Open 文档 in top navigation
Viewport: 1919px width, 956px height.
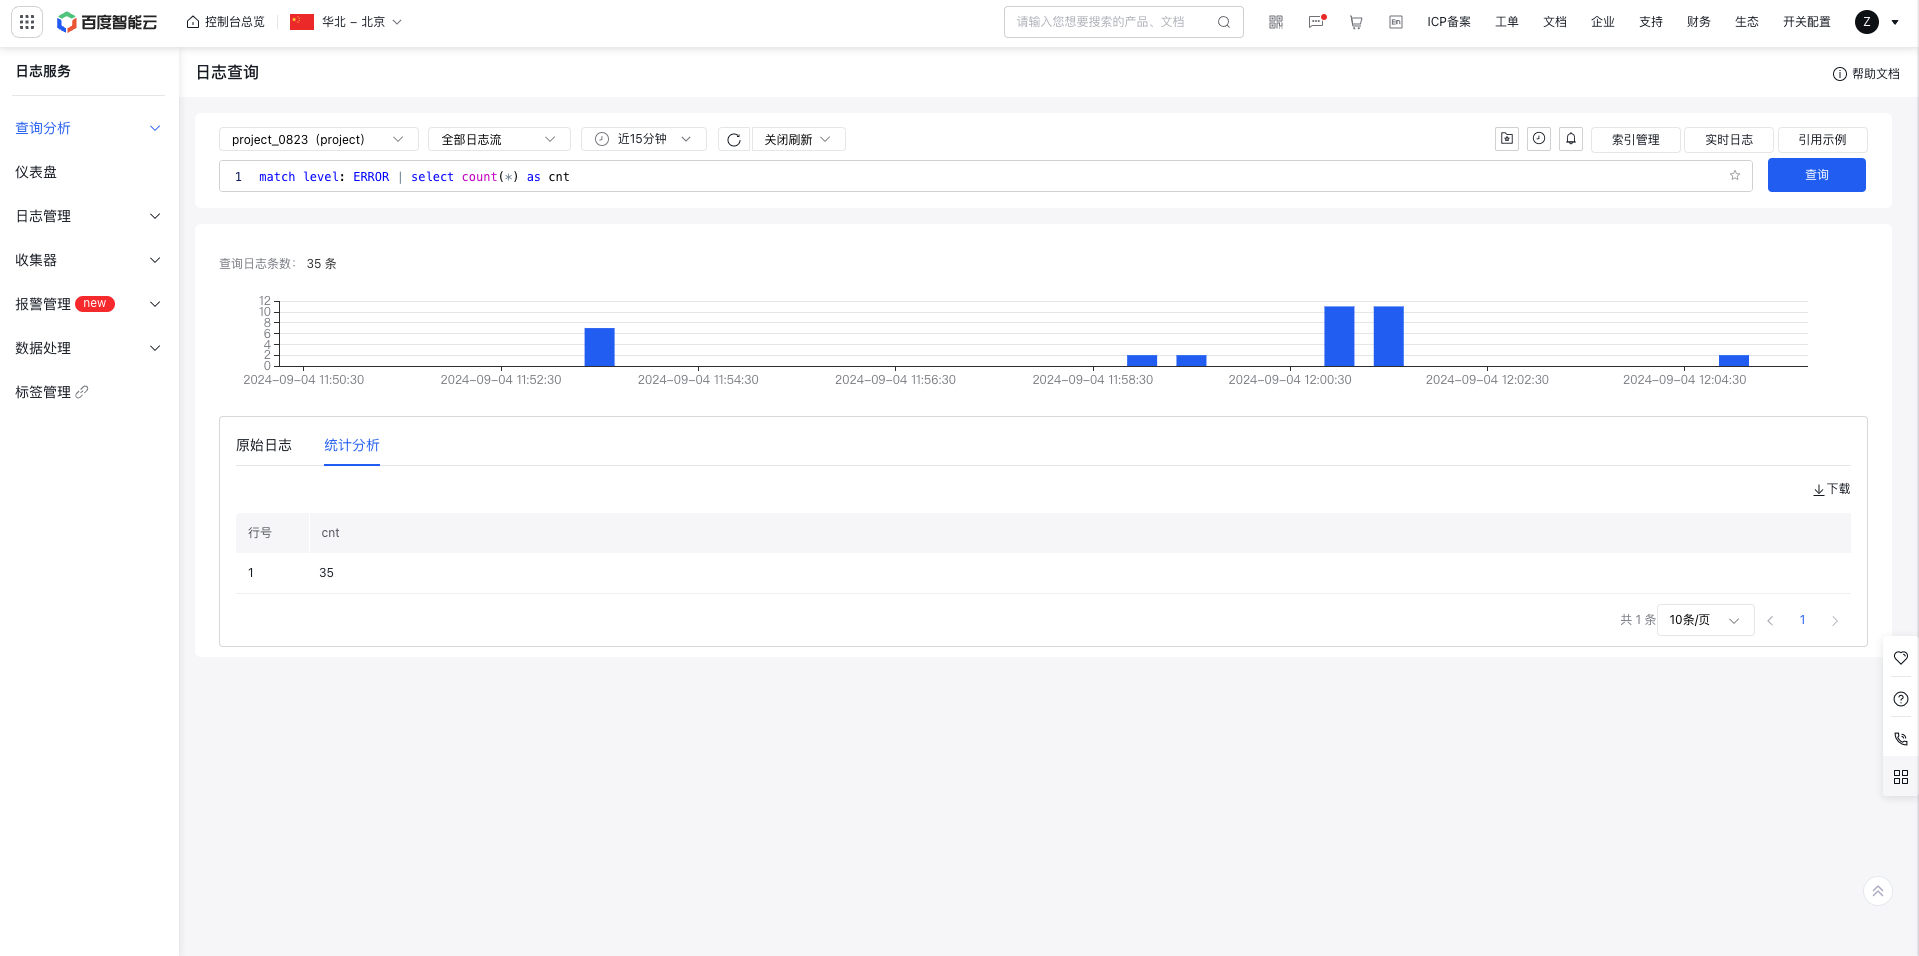point(1555,22)
